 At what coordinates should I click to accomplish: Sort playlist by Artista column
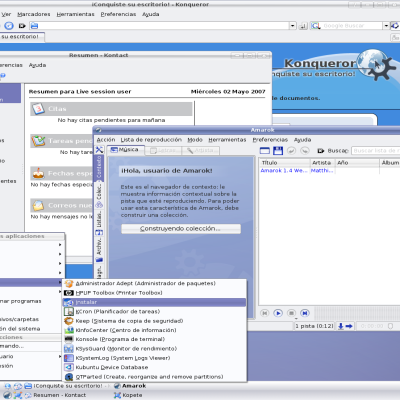pyautogui.click(x=322, y=163)
